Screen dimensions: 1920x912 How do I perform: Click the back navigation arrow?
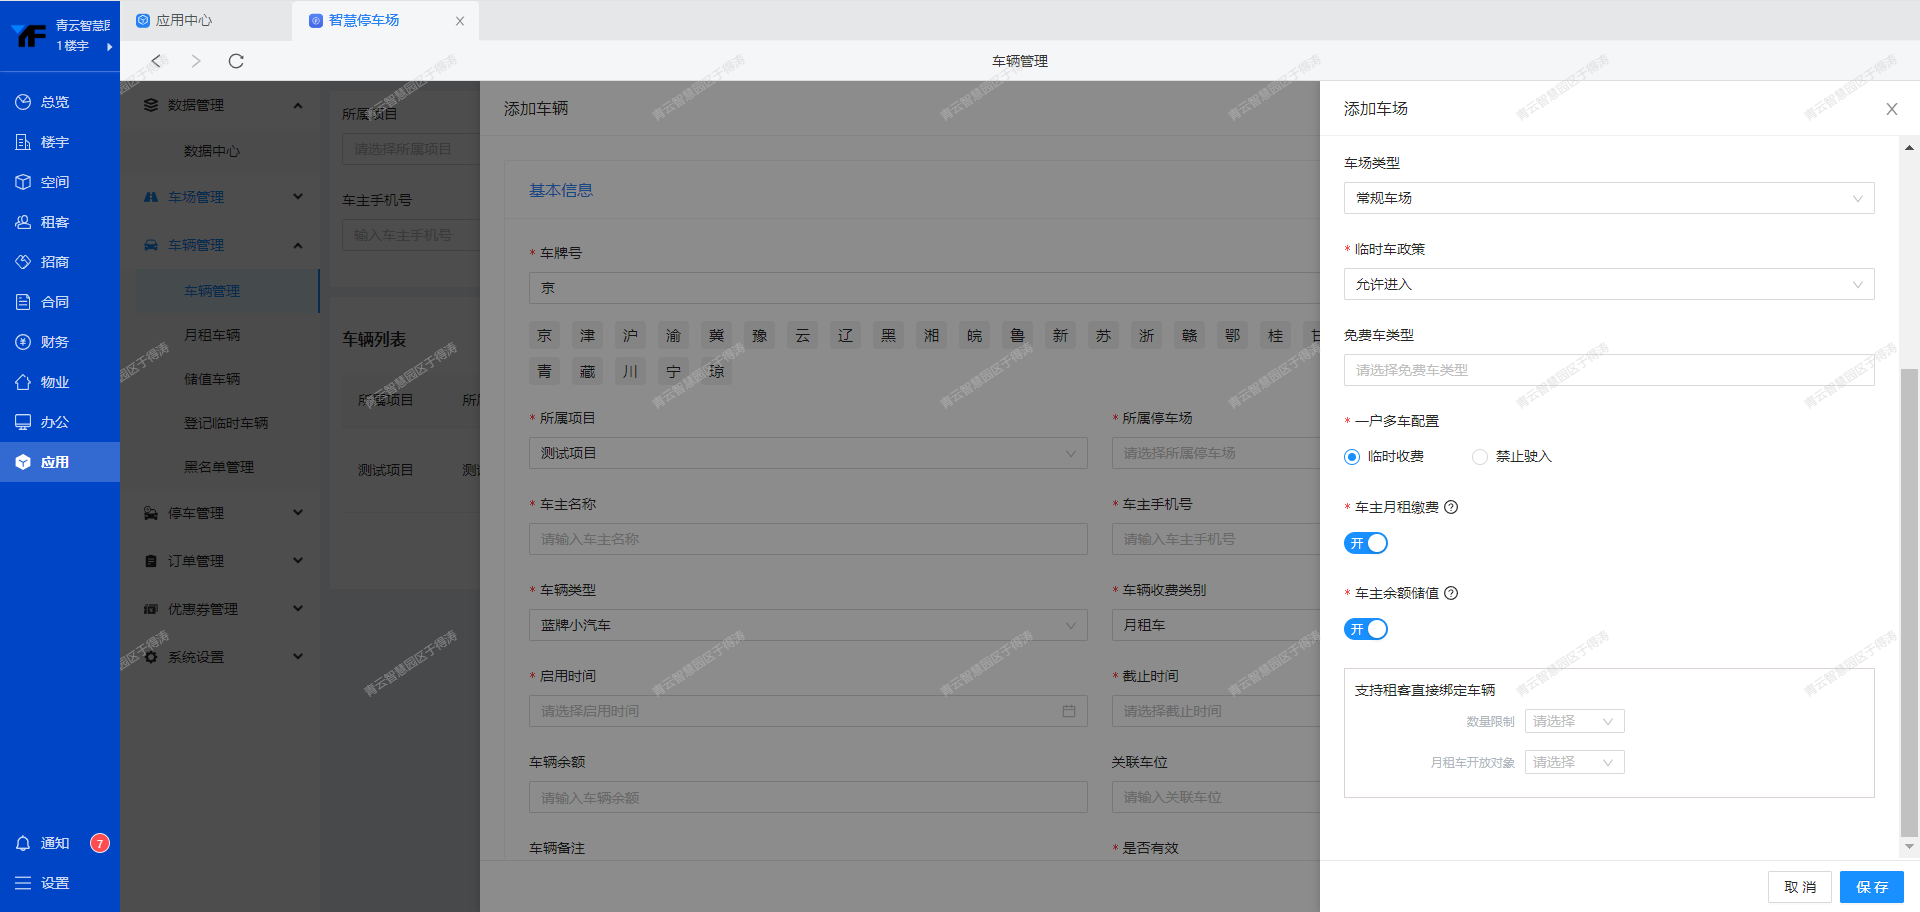156,61
